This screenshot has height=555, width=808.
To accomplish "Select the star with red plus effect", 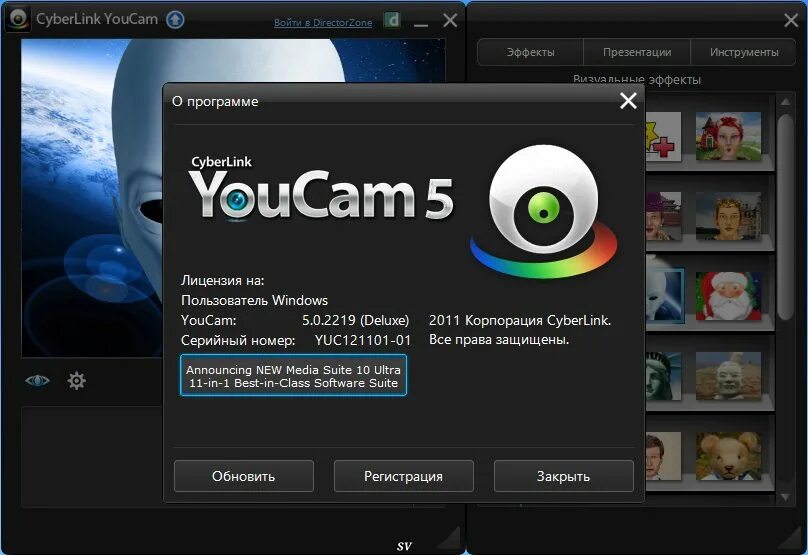I will coord(664,136).
